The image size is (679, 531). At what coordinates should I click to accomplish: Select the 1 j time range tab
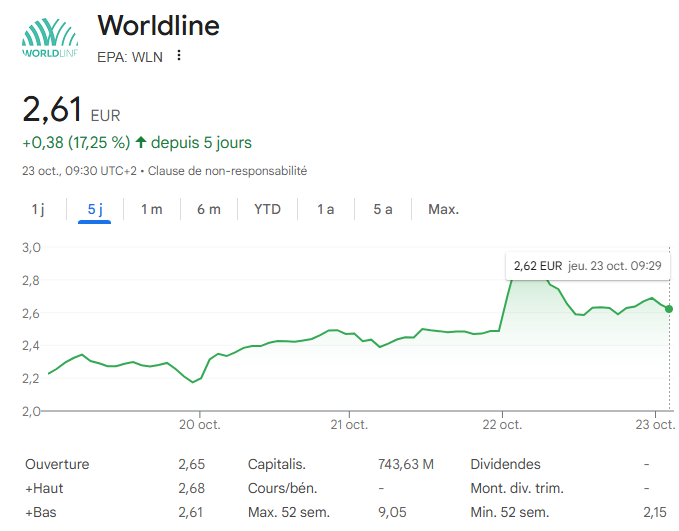coord(38,209)
